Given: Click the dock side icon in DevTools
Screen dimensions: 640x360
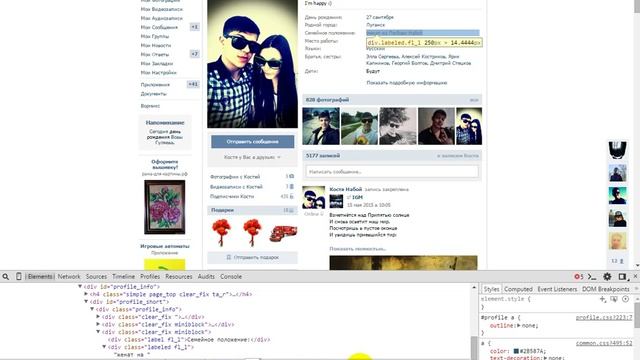Looking at the screenshot, I should (622, 277).
